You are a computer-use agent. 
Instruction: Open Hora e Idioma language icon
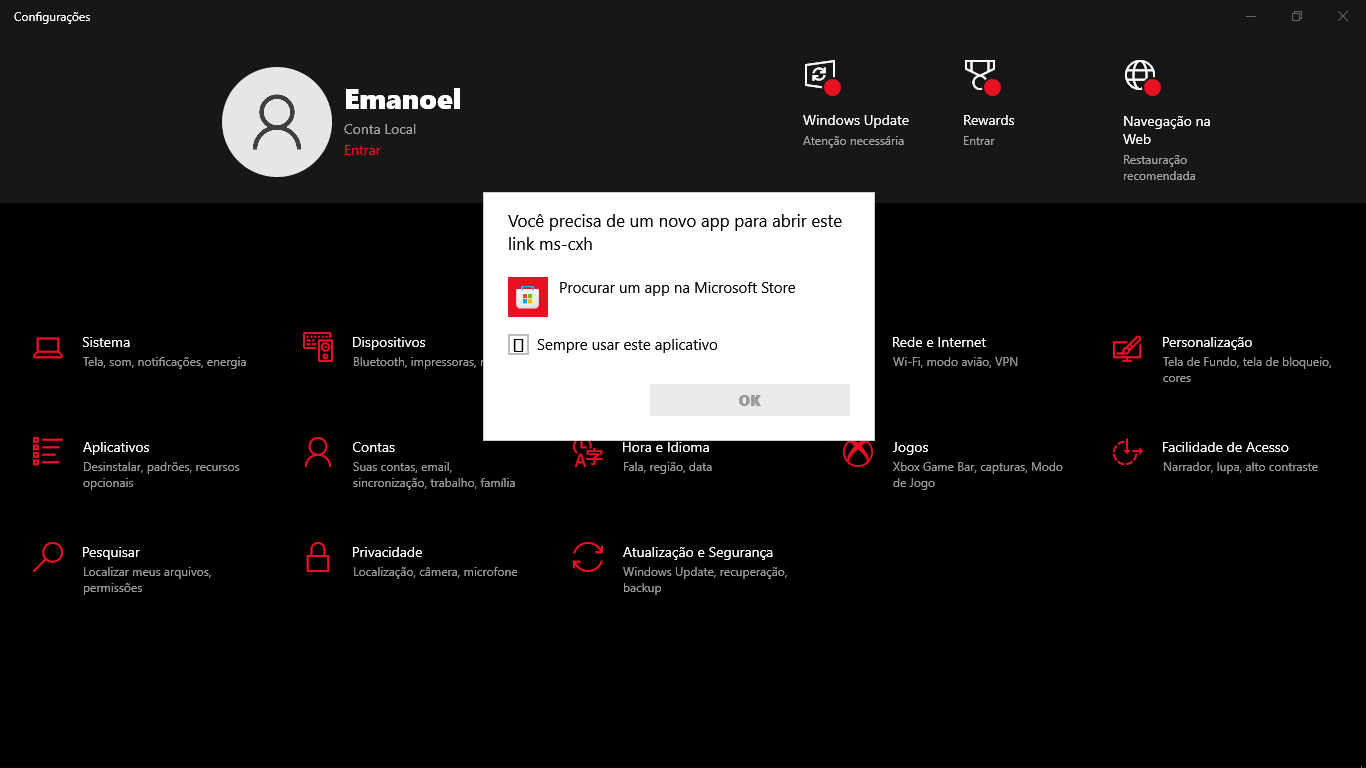(588, 453)
